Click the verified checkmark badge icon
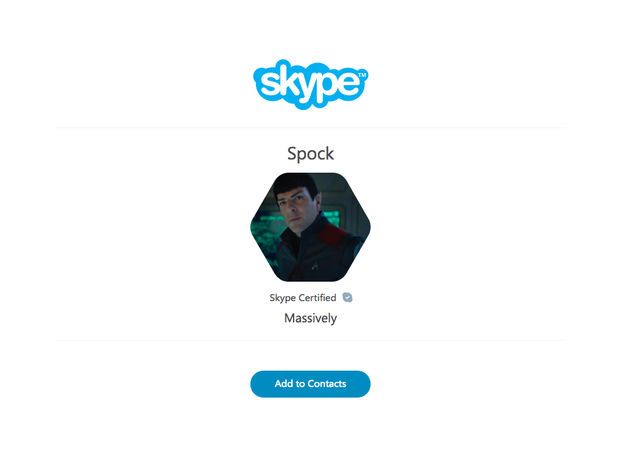 (348, 298)
